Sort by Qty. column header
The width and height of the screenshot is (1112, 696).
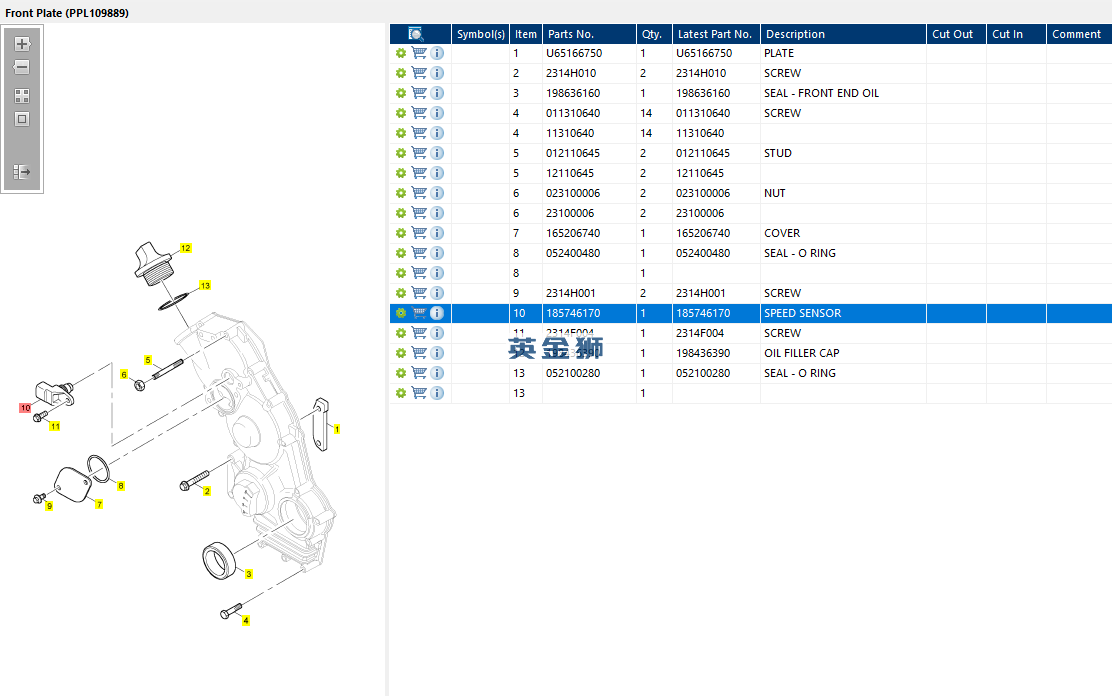click(655, 34)
